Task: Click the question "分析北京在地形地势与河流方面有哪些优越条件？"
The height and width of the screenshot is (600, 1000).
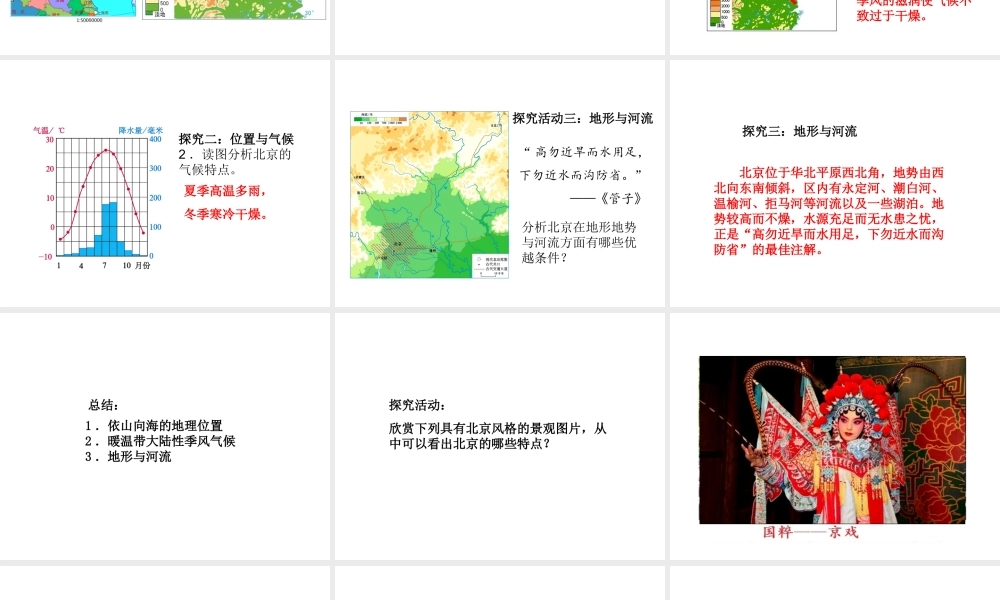Action: coord(579,242)
